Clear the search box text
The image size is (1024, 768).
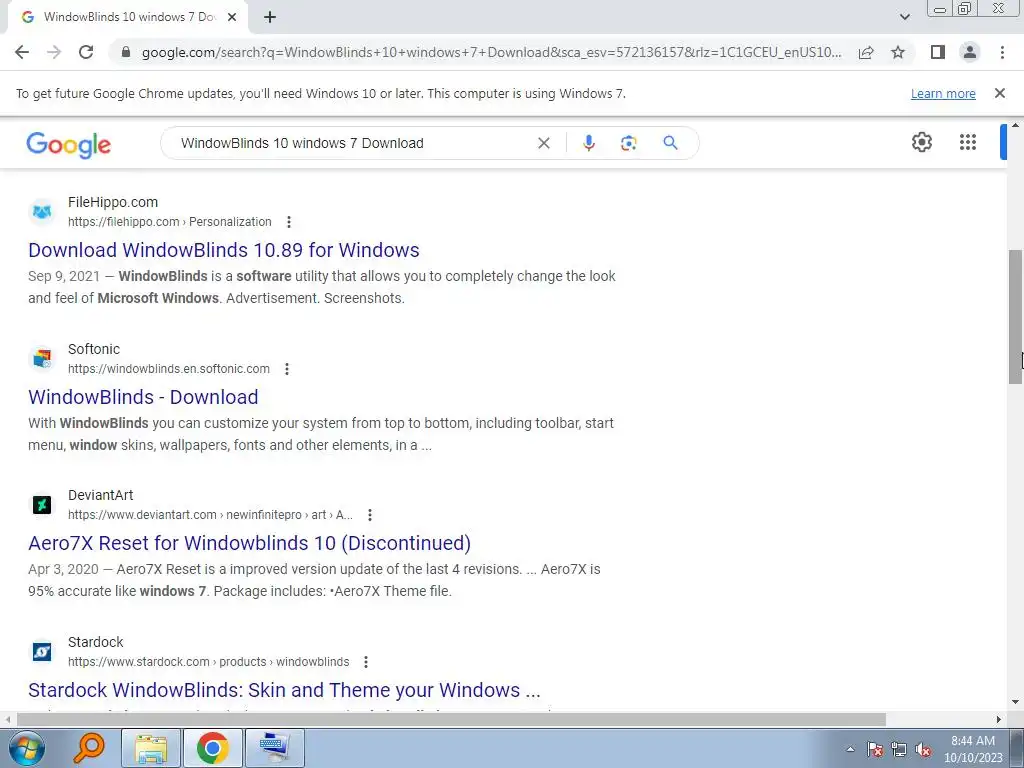[x=543, y=143]
